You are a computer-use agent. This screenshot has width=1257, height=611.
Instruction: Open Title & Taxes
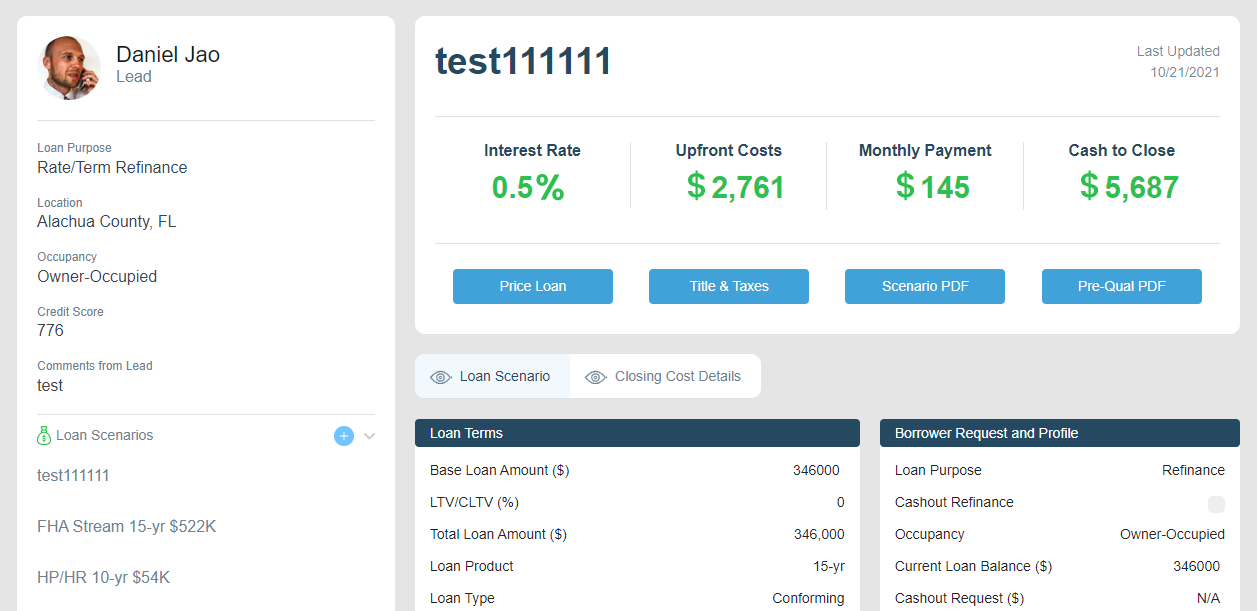[728, 286]
